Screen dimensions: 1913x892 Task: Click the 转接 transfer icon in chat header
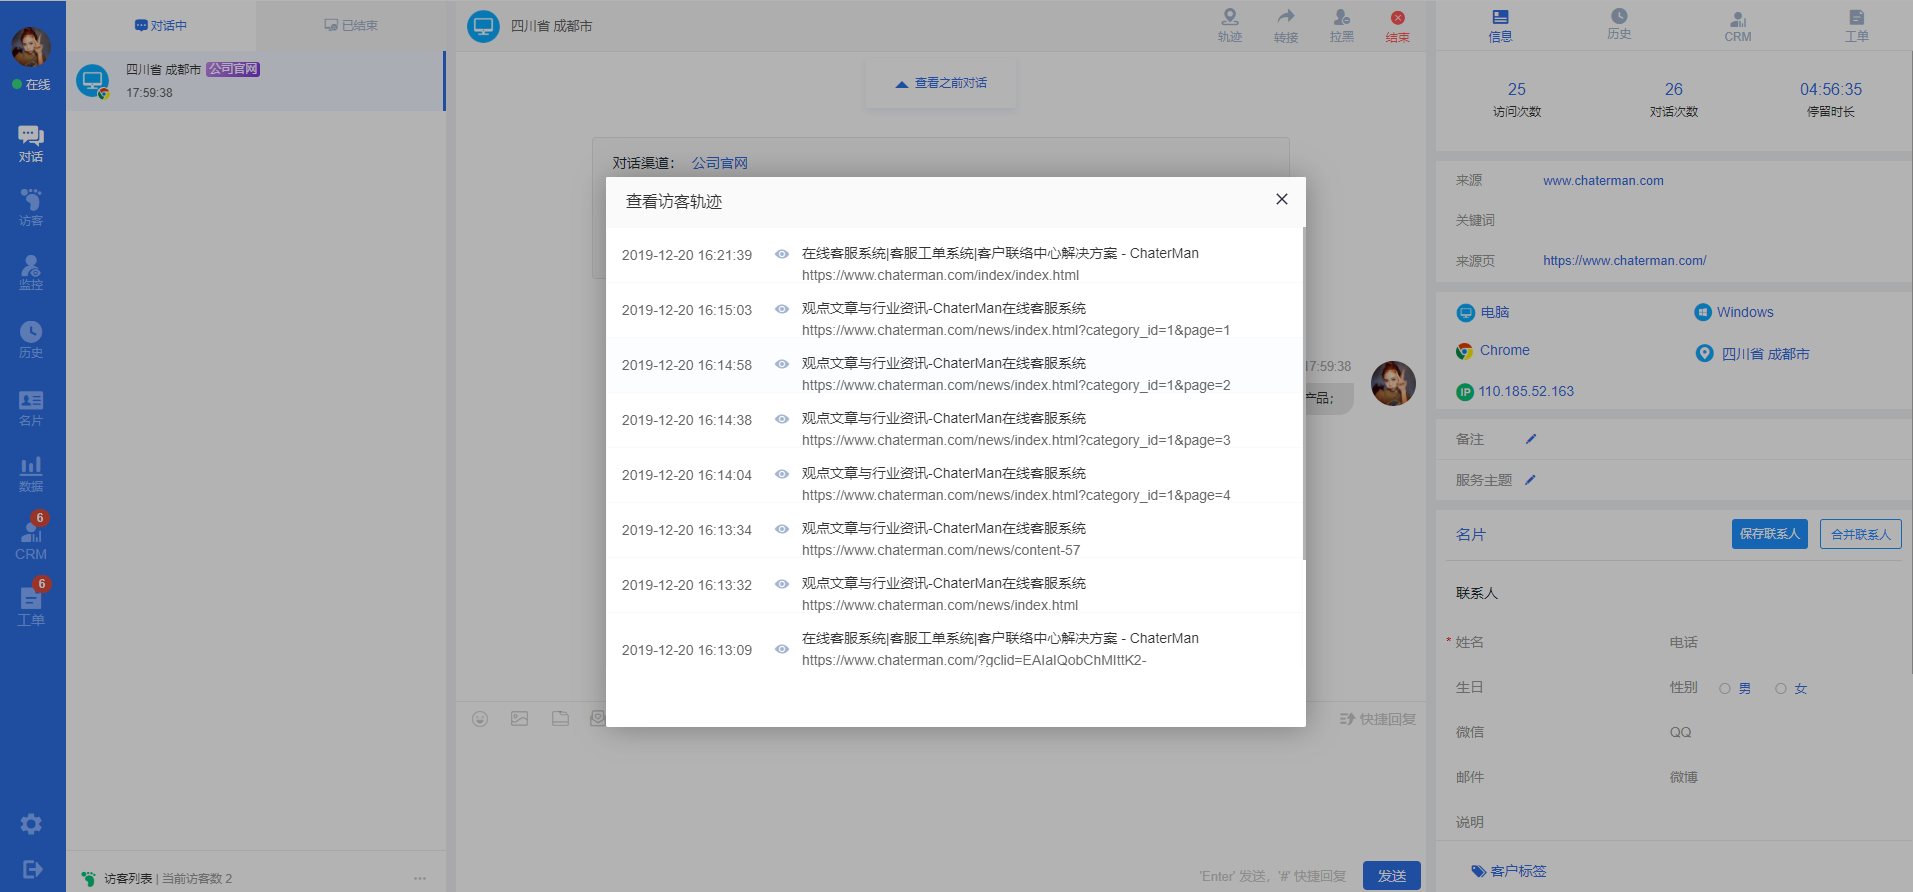point(1286,26)
